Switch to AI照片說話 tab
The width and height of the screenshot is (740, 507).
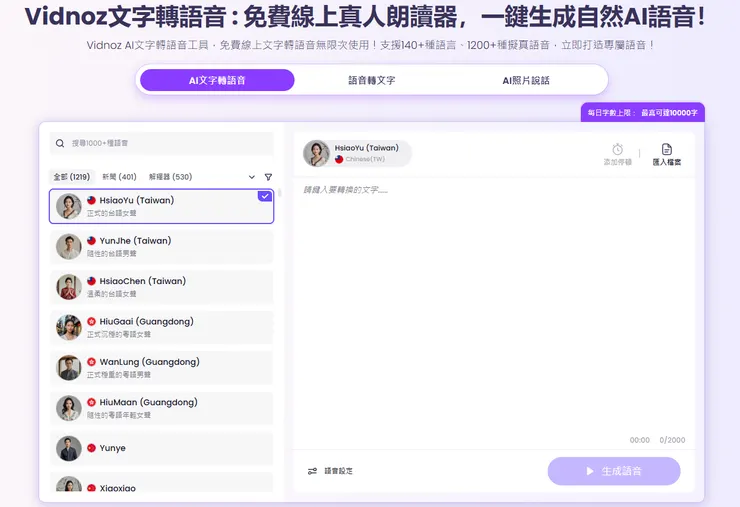526,80
